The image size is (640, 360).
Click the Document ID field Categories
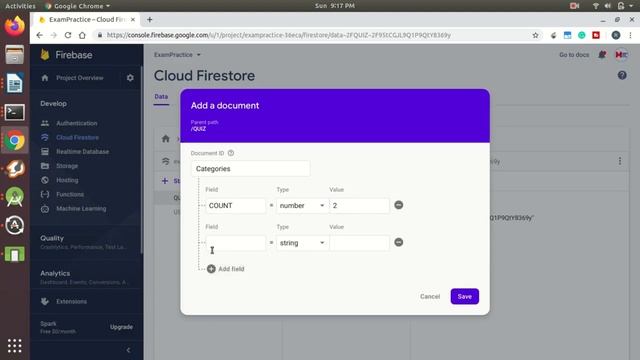click(250, 169)
